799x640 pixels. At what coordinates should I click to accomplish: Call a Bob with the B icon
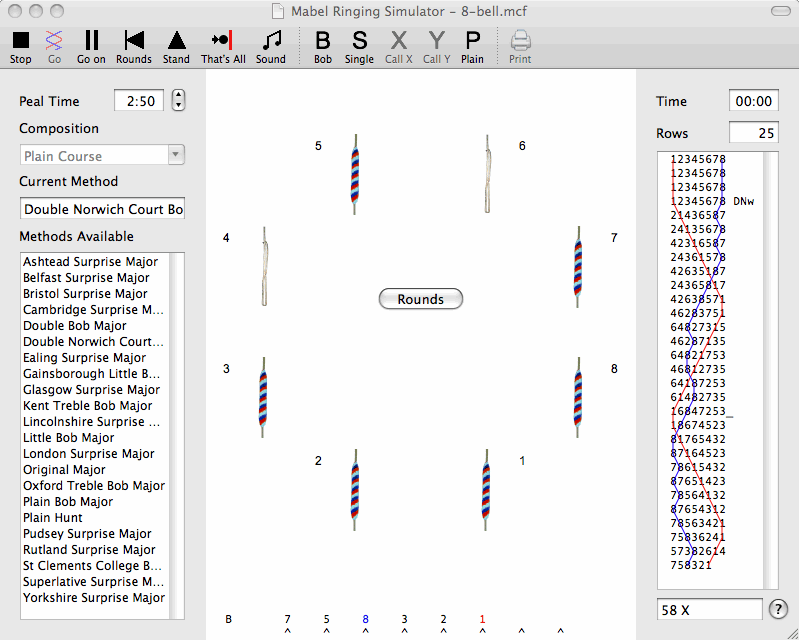coord(323,40)
